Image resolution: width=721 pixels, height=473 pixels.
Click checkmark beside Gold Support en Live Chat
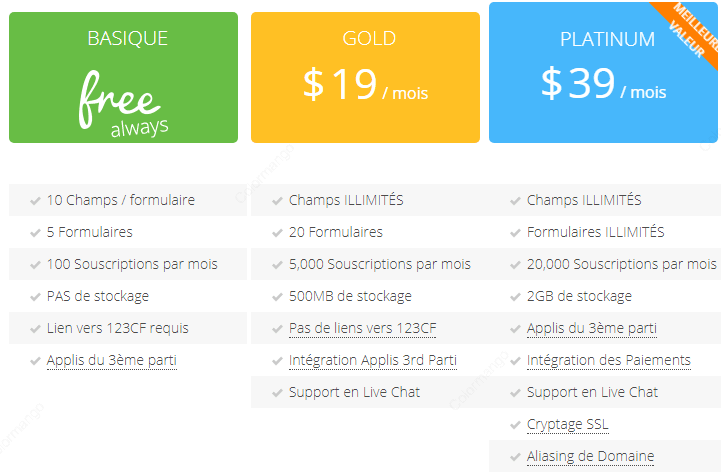pyautogui.click(x=277, y=393)
